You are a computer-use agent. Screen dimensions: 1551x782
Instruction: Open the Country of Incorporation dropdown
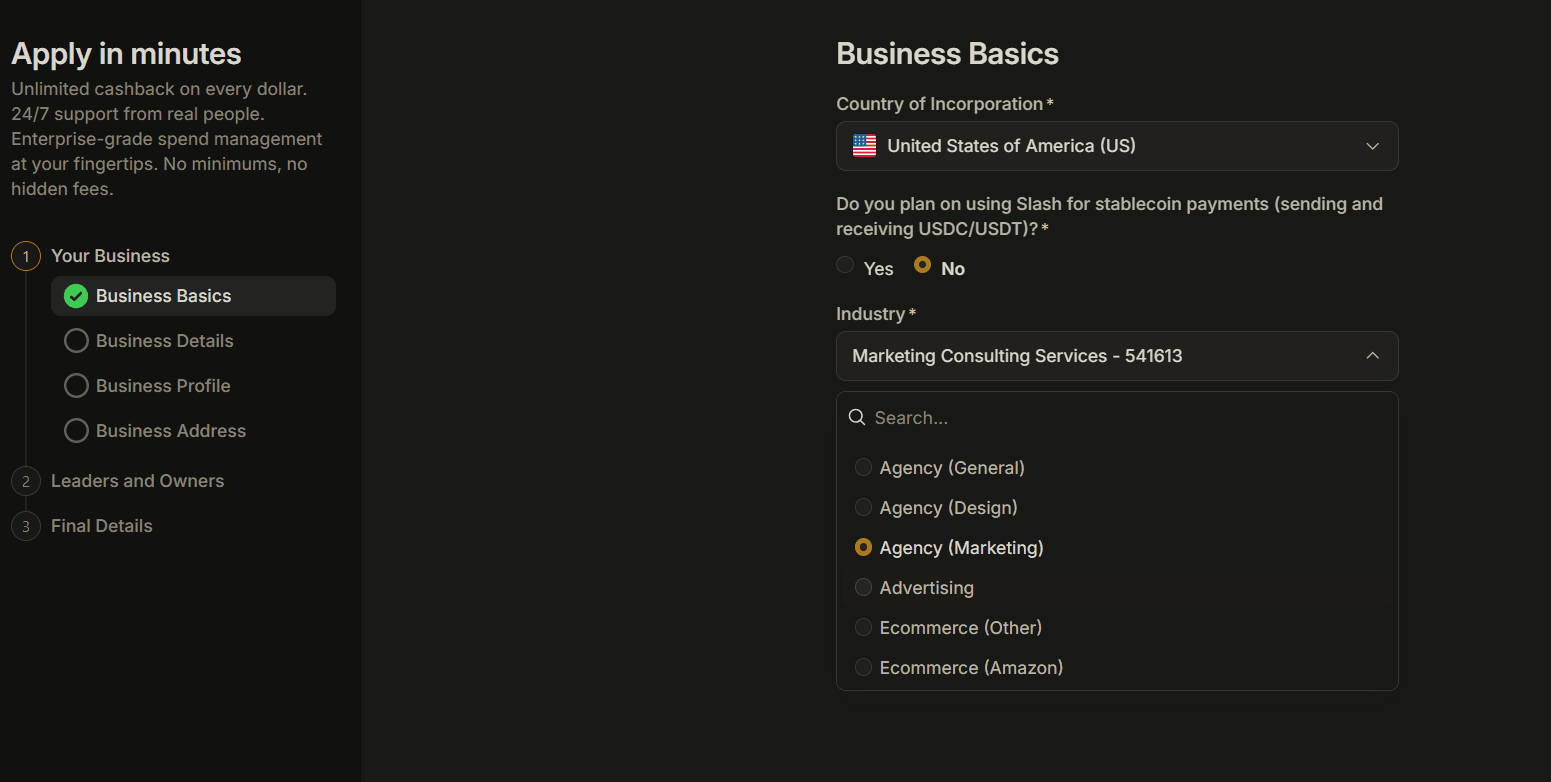1117,146
